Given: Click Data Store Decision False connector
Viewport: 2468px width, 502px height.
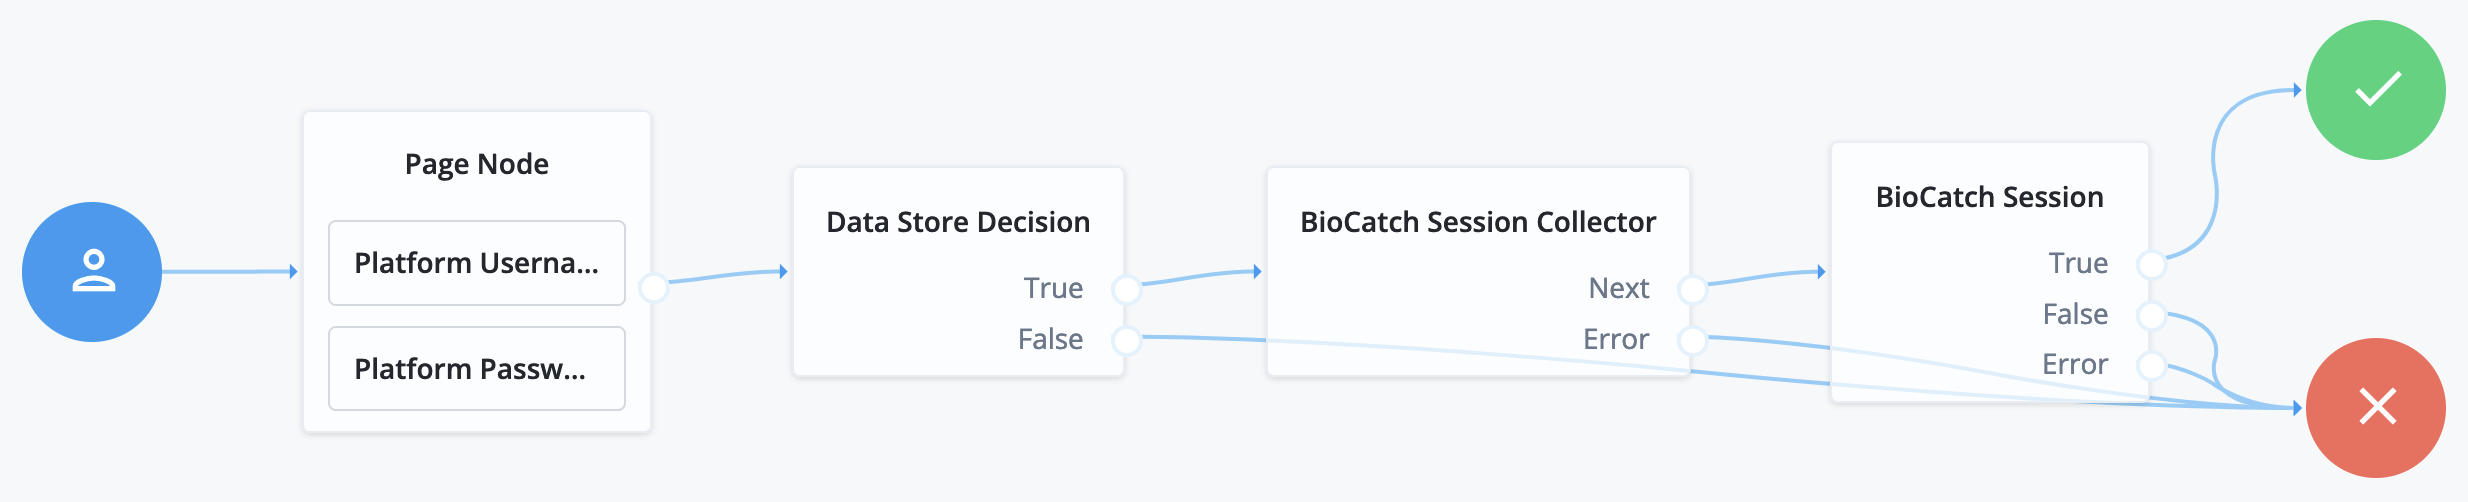Looking at the screenshot, I should tap(1127, 340).
